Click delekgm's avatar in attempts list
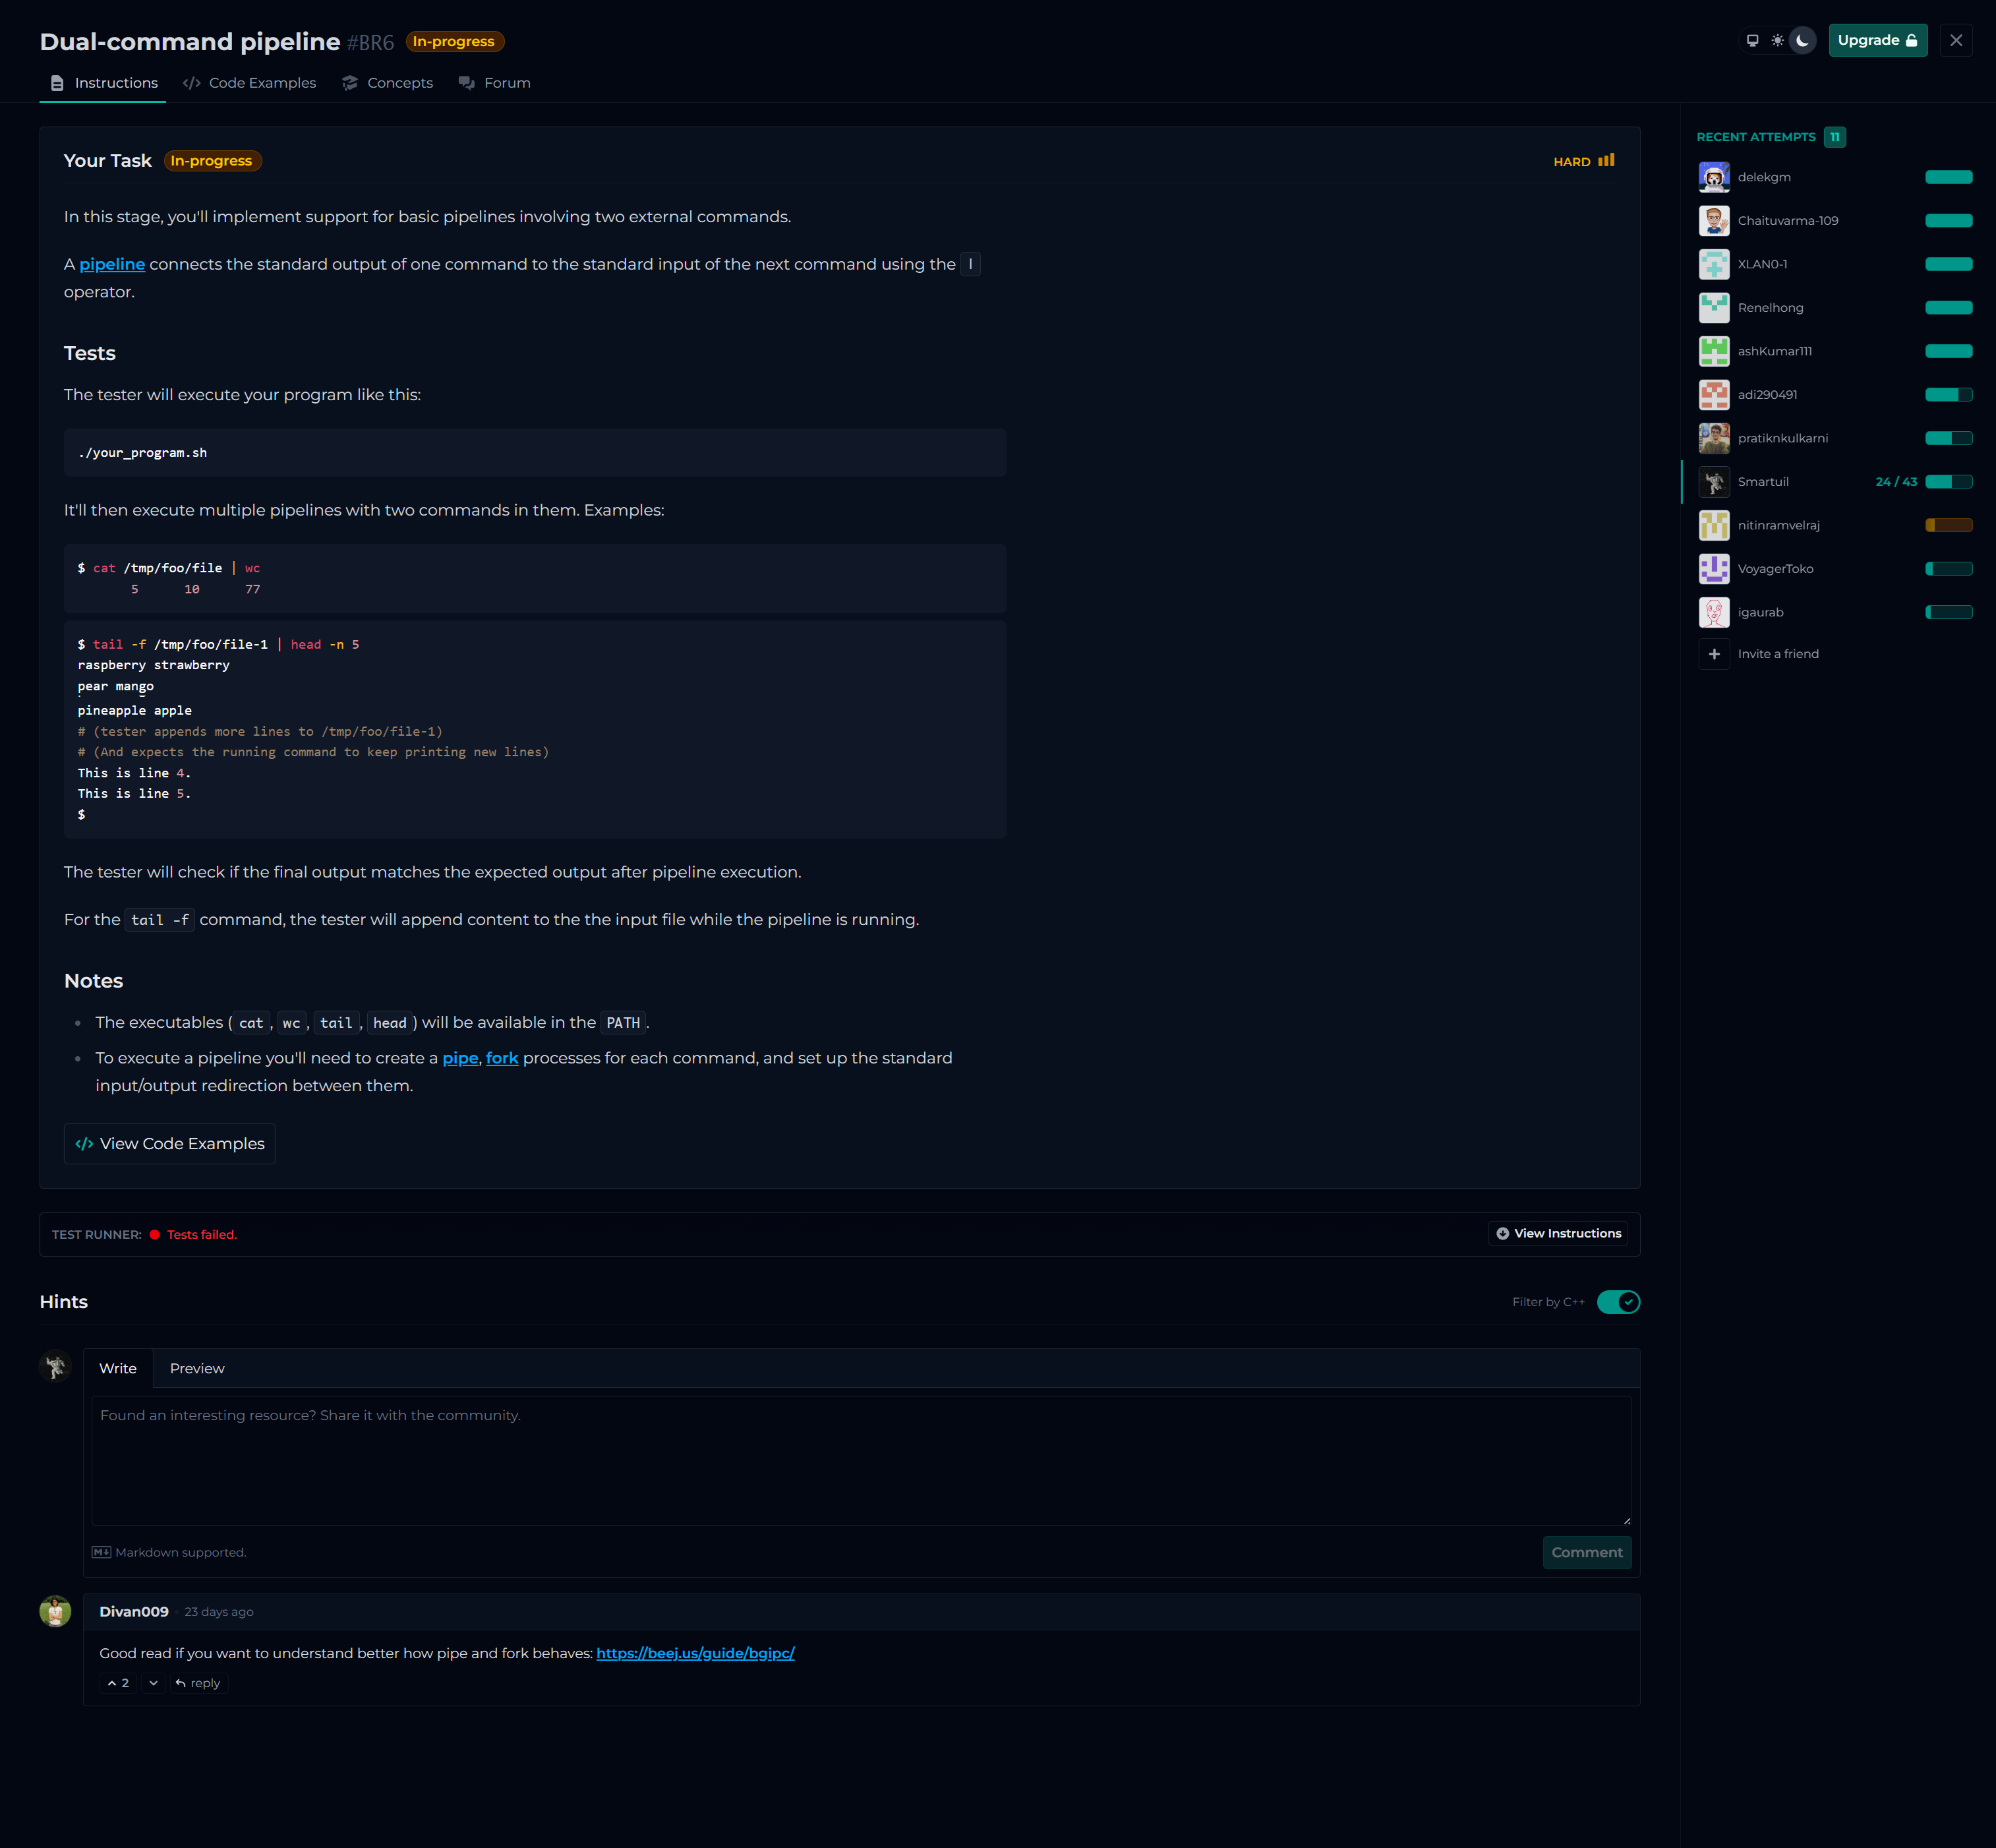Viewport: 1996px width, 1848px height. pyautogui.click(x=1714, y=177)
